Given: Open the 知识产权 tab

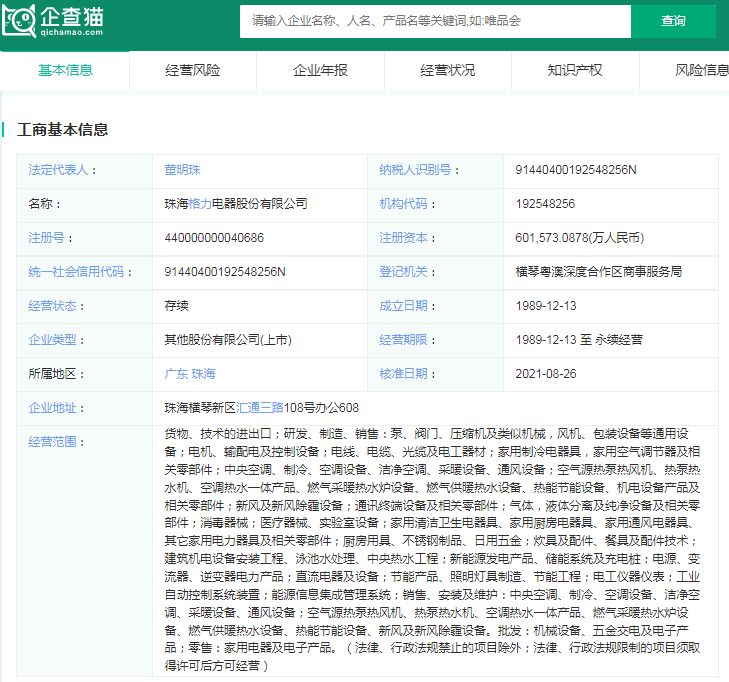Looking at the screenshot, I should (x=575, y=71).
